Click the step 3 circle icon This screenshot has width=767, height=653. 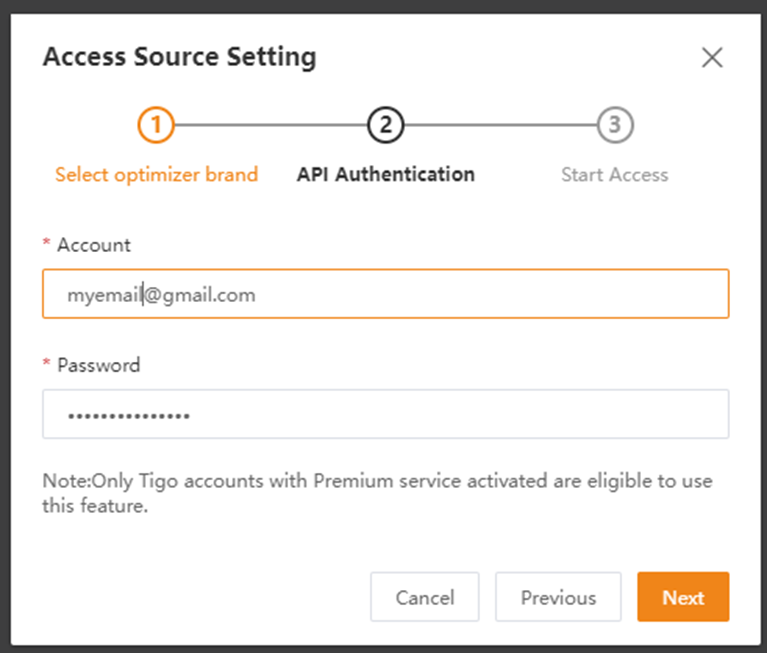click(x=615, y=125)
